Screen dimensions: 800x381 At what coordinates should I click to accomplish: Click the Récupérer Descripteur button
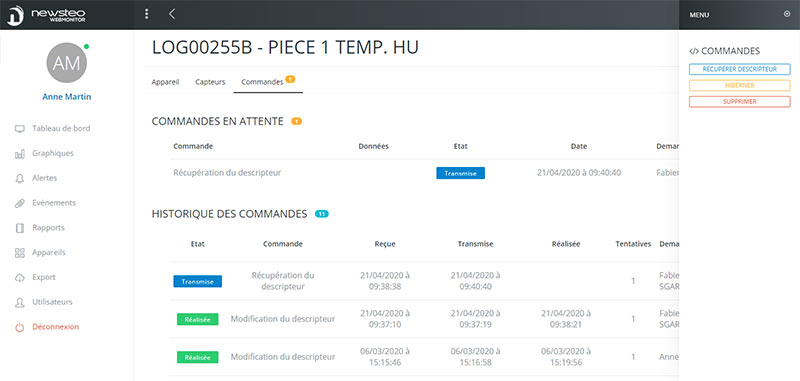(x=739, y=69)
